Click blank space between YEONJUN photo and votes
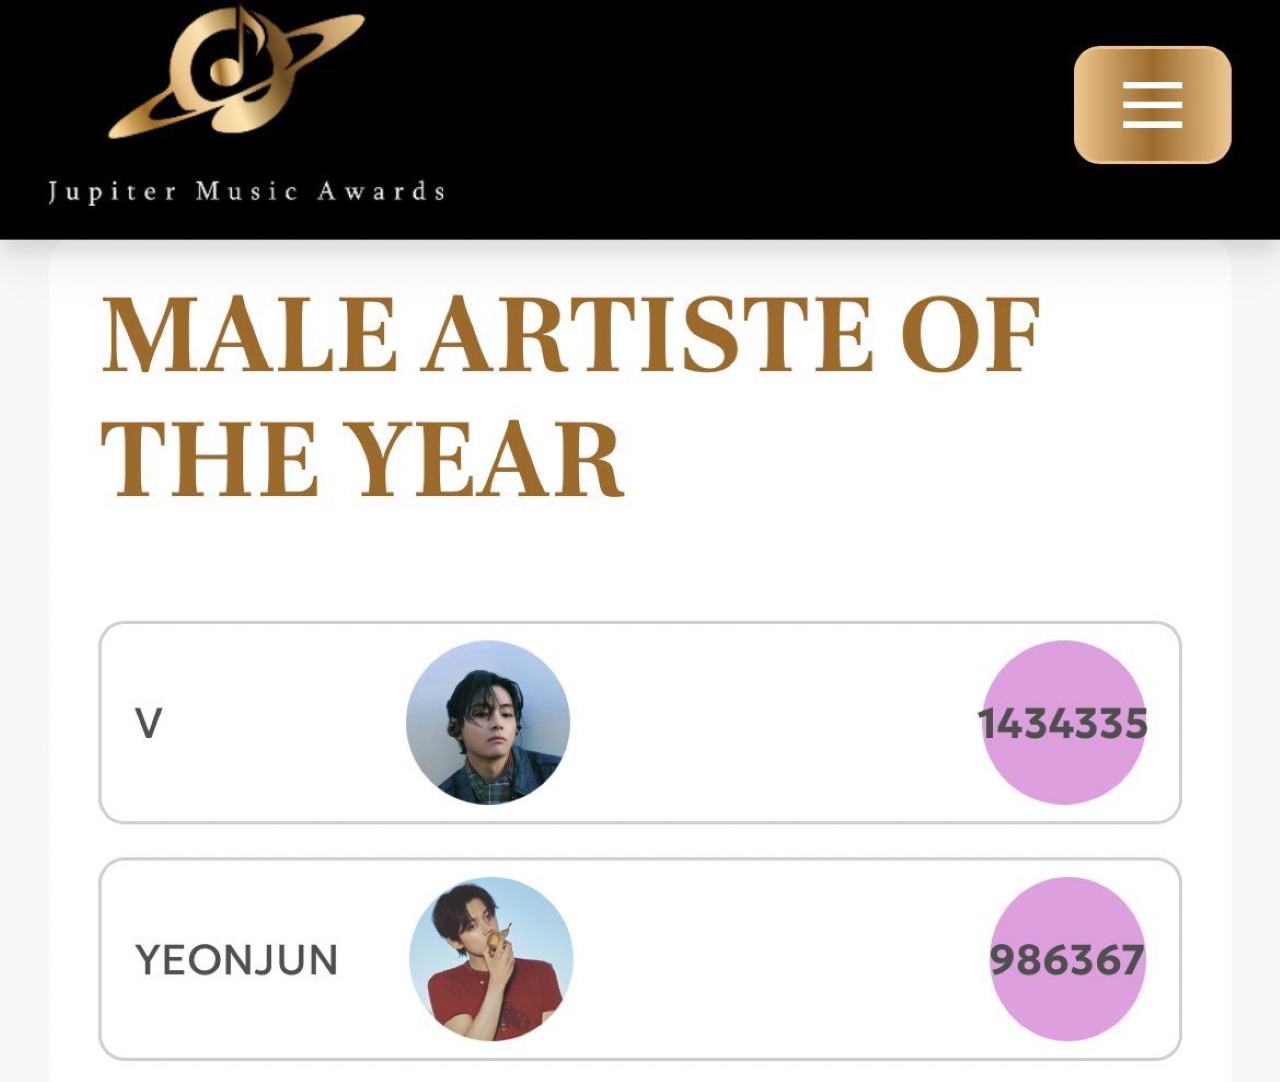This screenshot has width=1280, height=1082. pyautogui.click(x=780, y=959)
